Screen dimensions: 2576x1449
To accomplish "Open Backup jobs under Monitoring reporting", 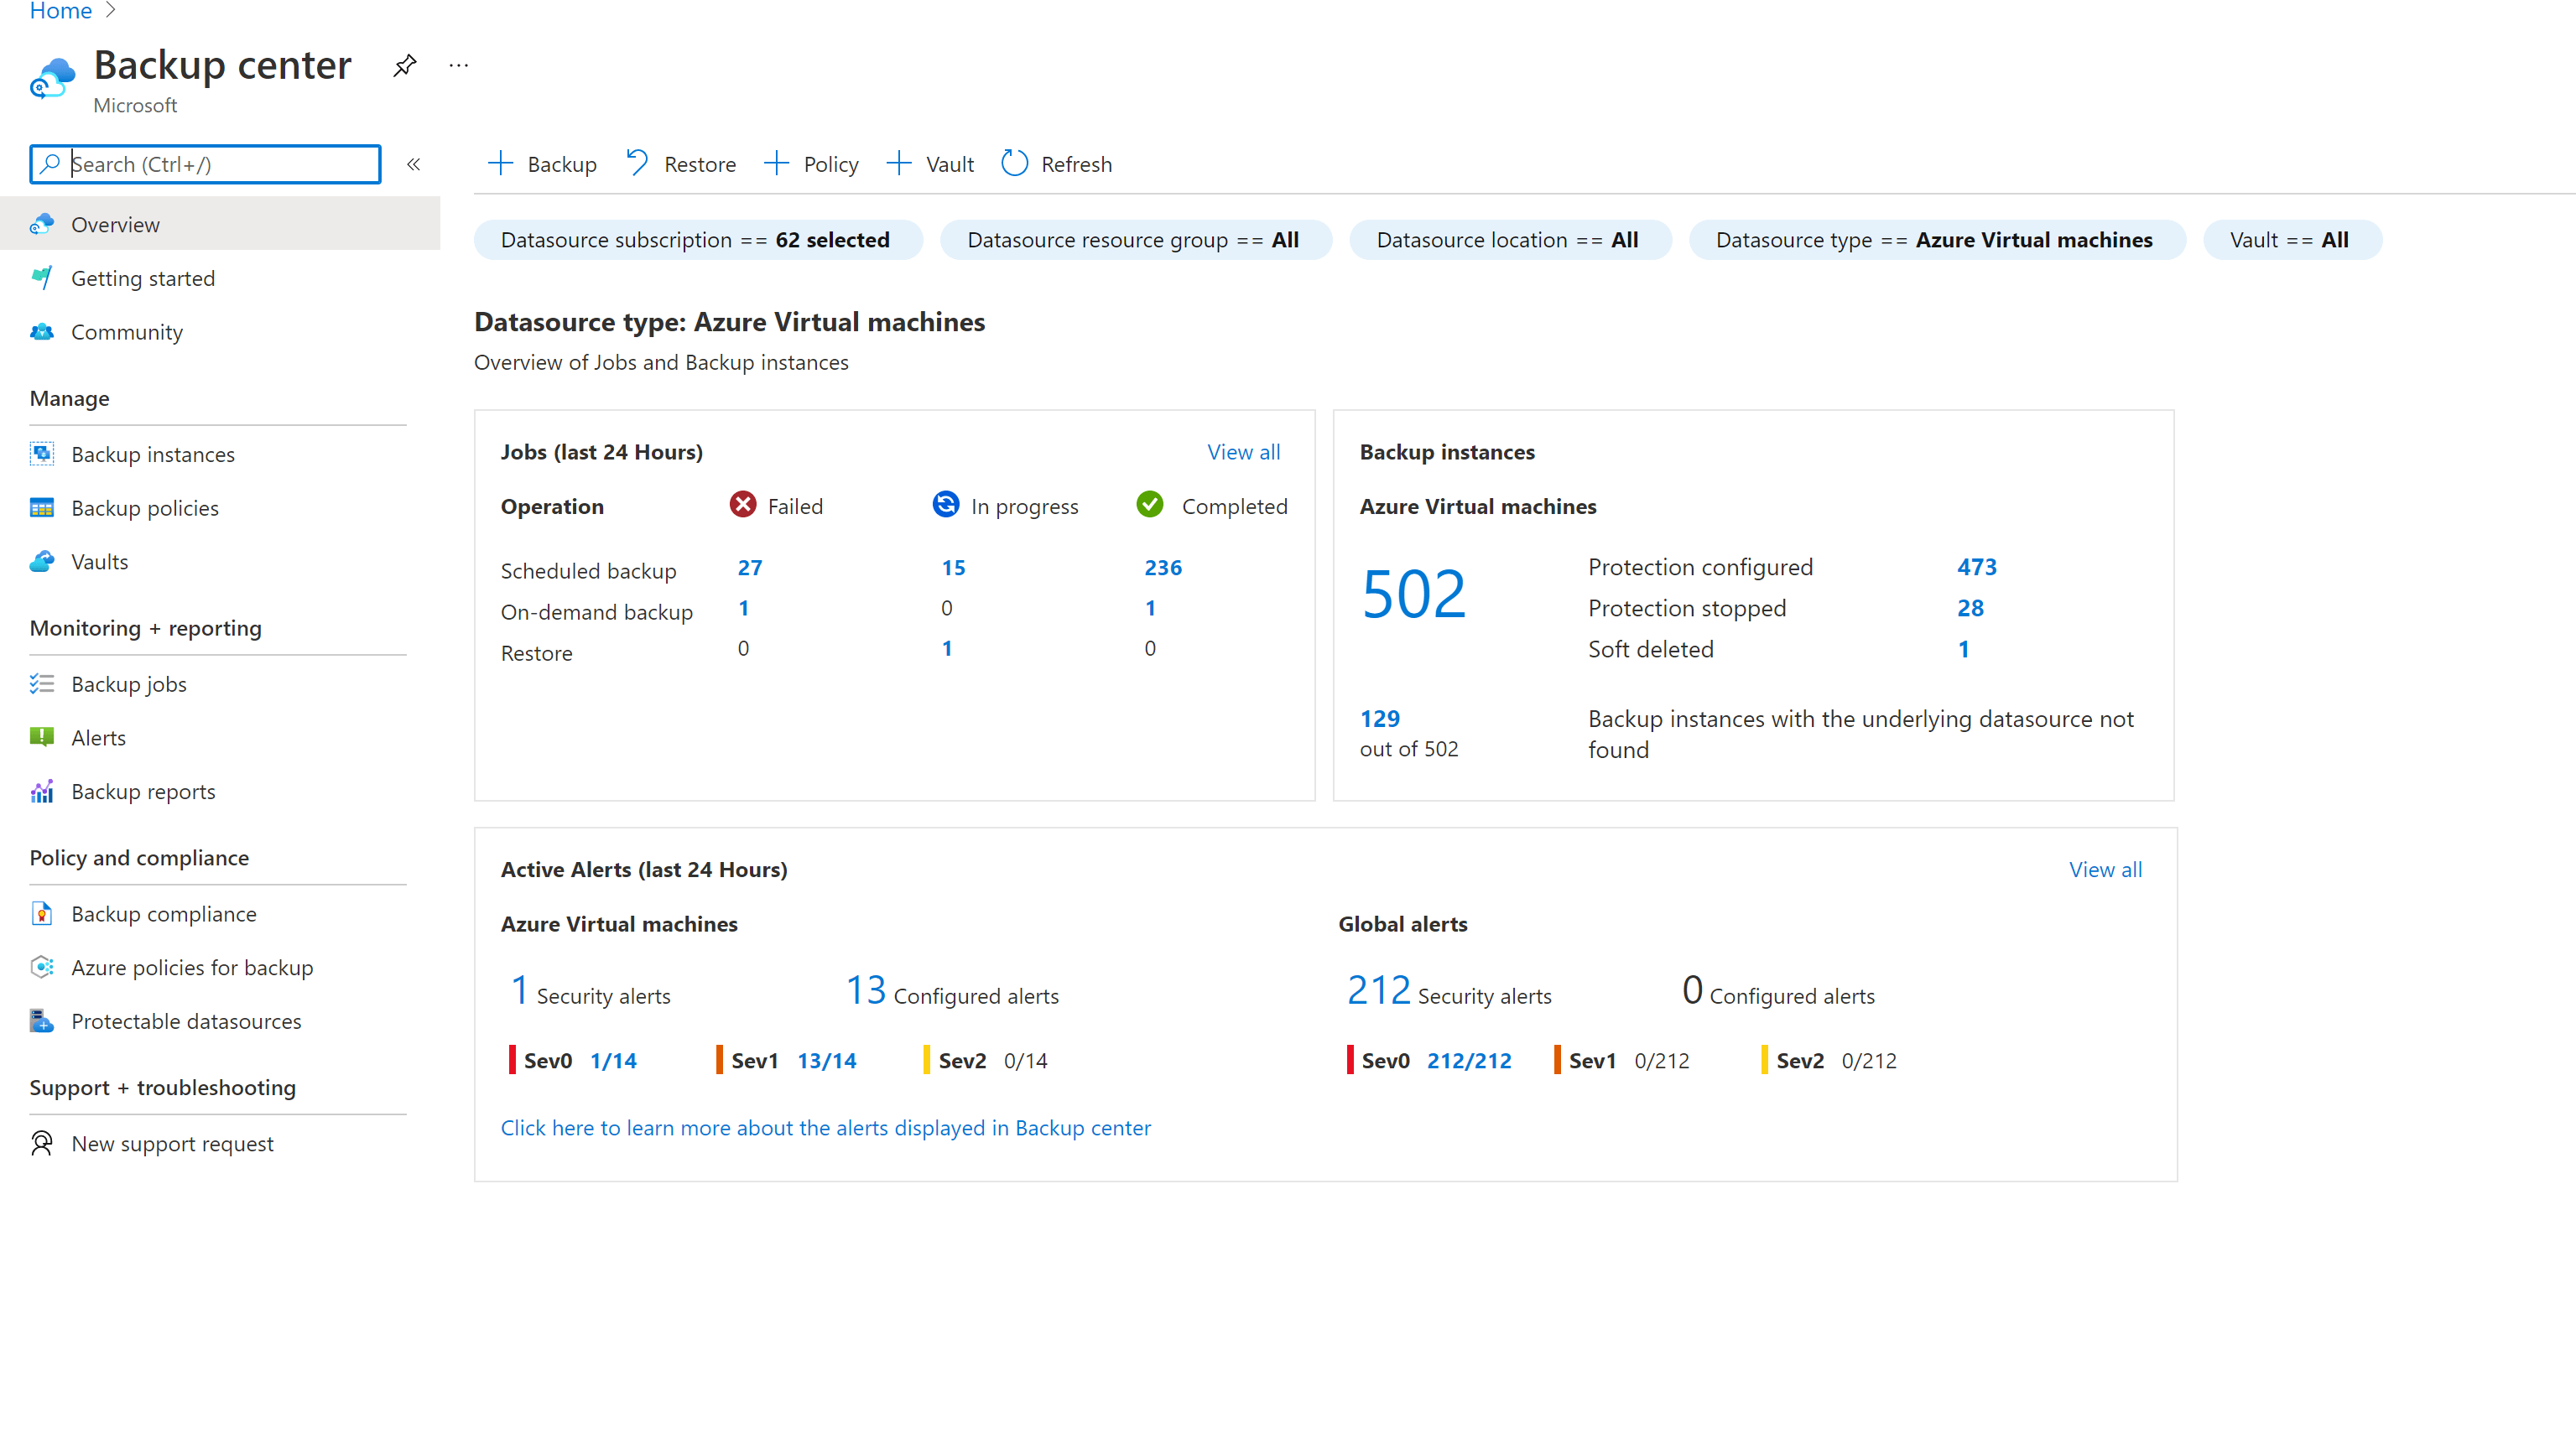I will 126,683.
